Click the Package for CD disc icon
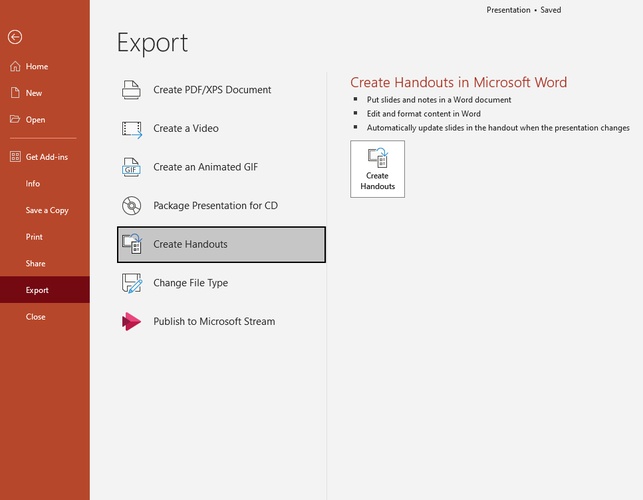This screenshot has width=643, height=500. [132, 205]
